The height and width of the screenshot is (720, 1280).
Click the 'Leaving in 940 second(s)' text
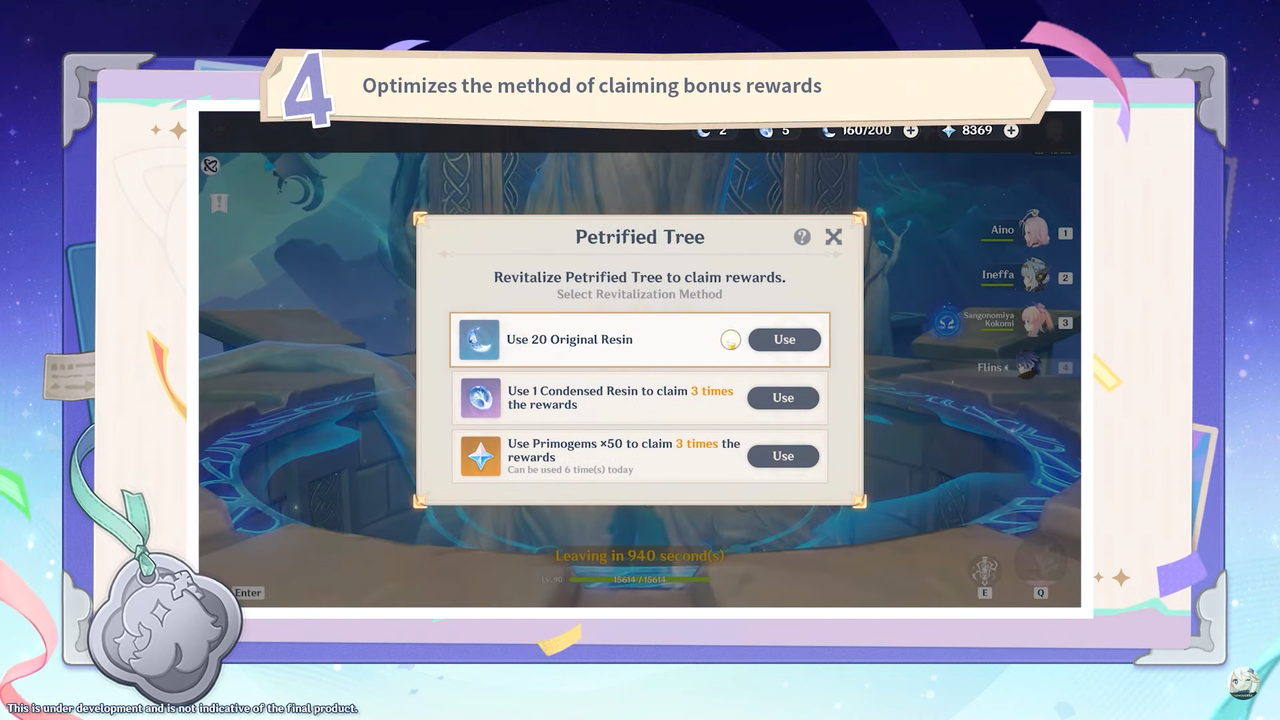point(640,556)
